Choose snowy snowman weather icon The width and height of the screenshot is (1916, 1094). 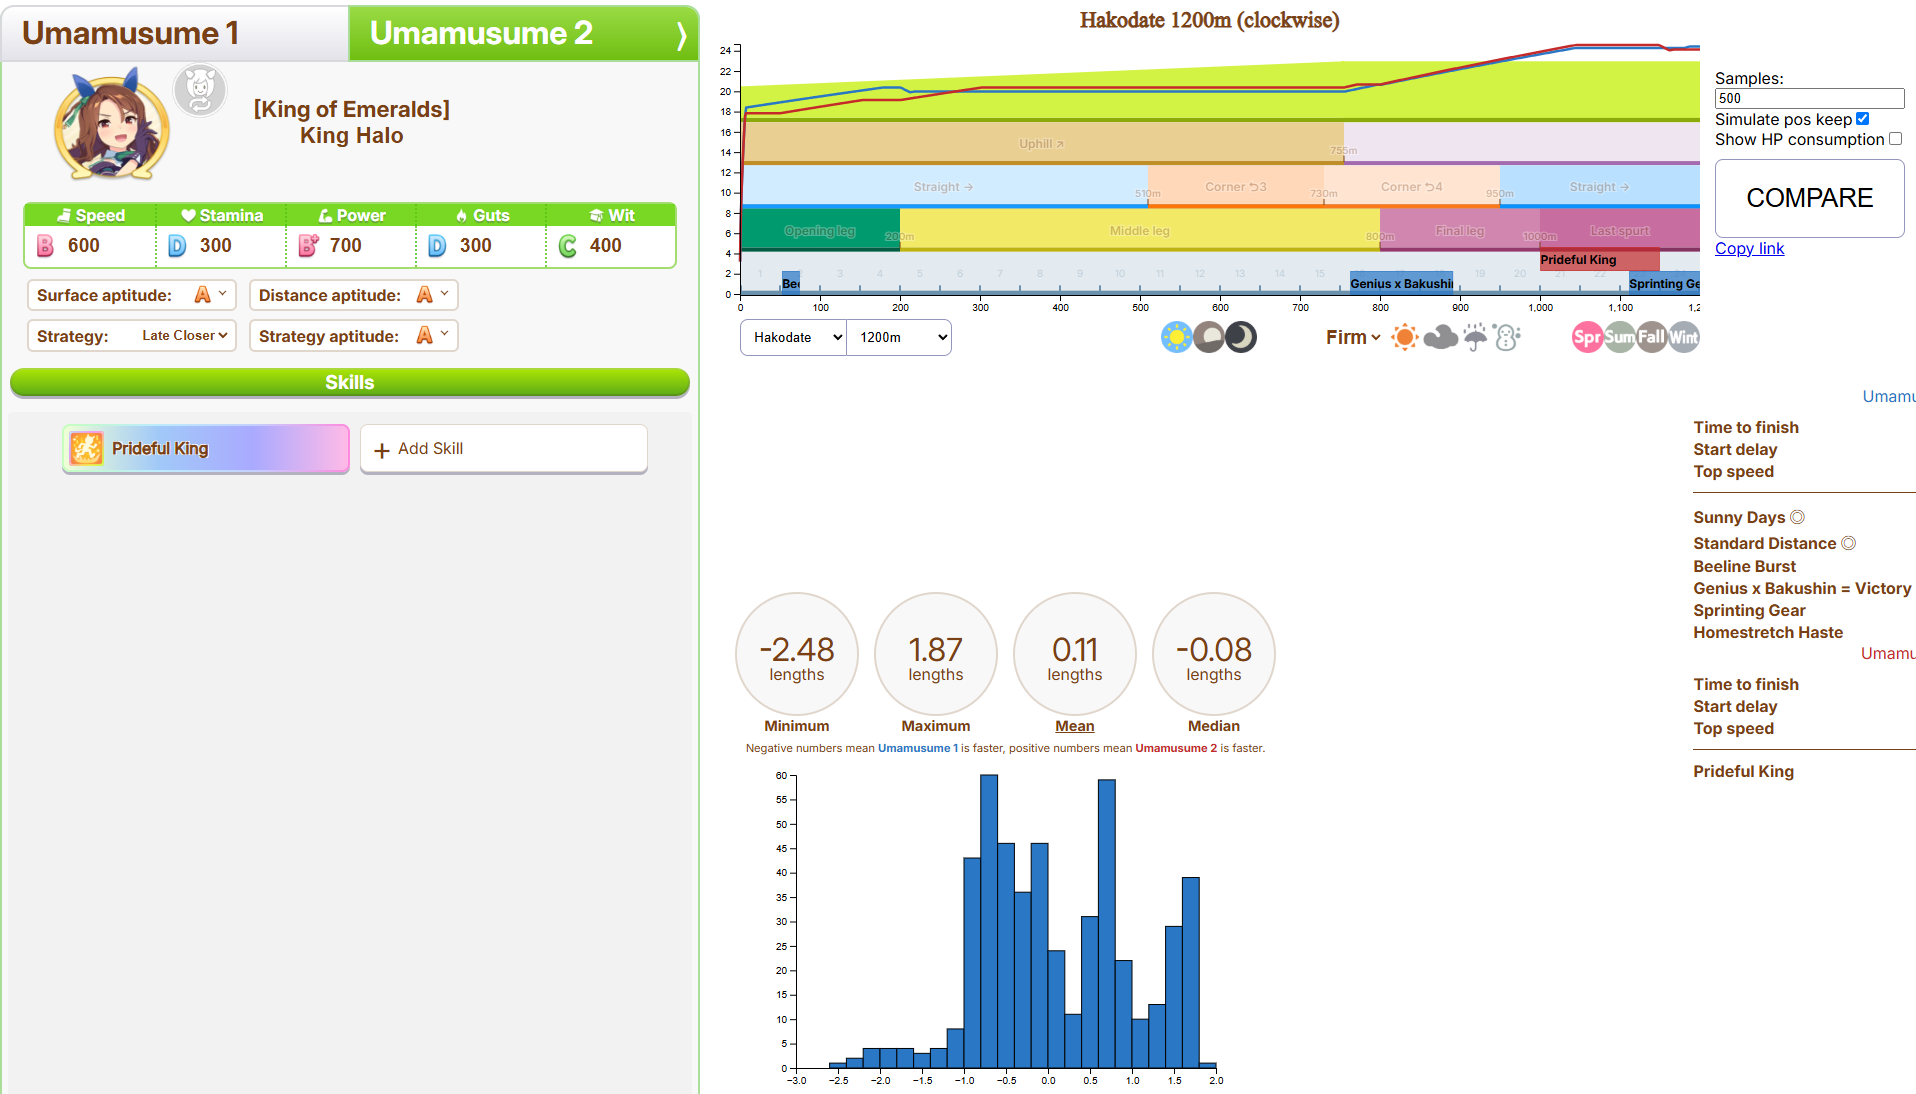[1507, 337]
